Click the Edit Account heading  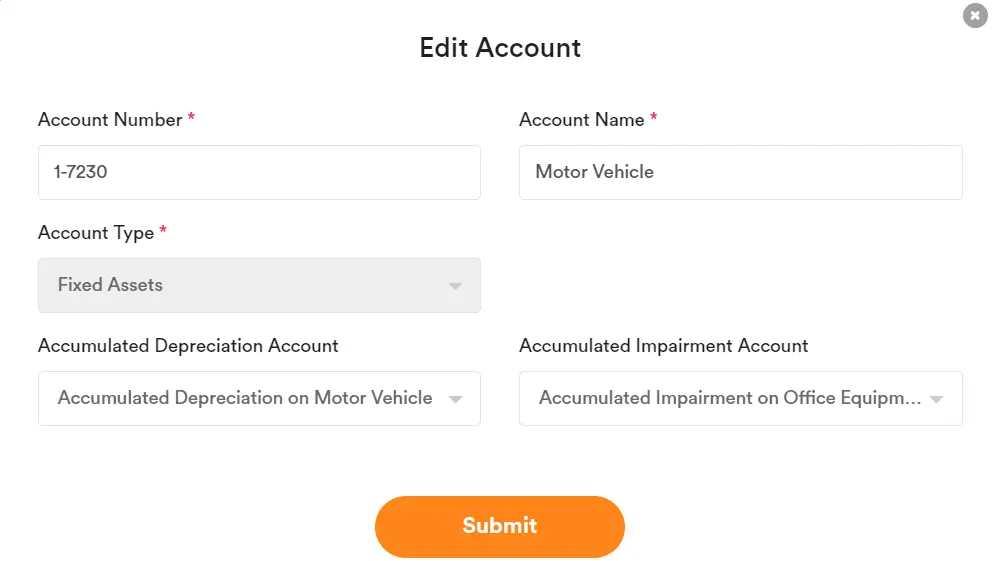[500, 48]
